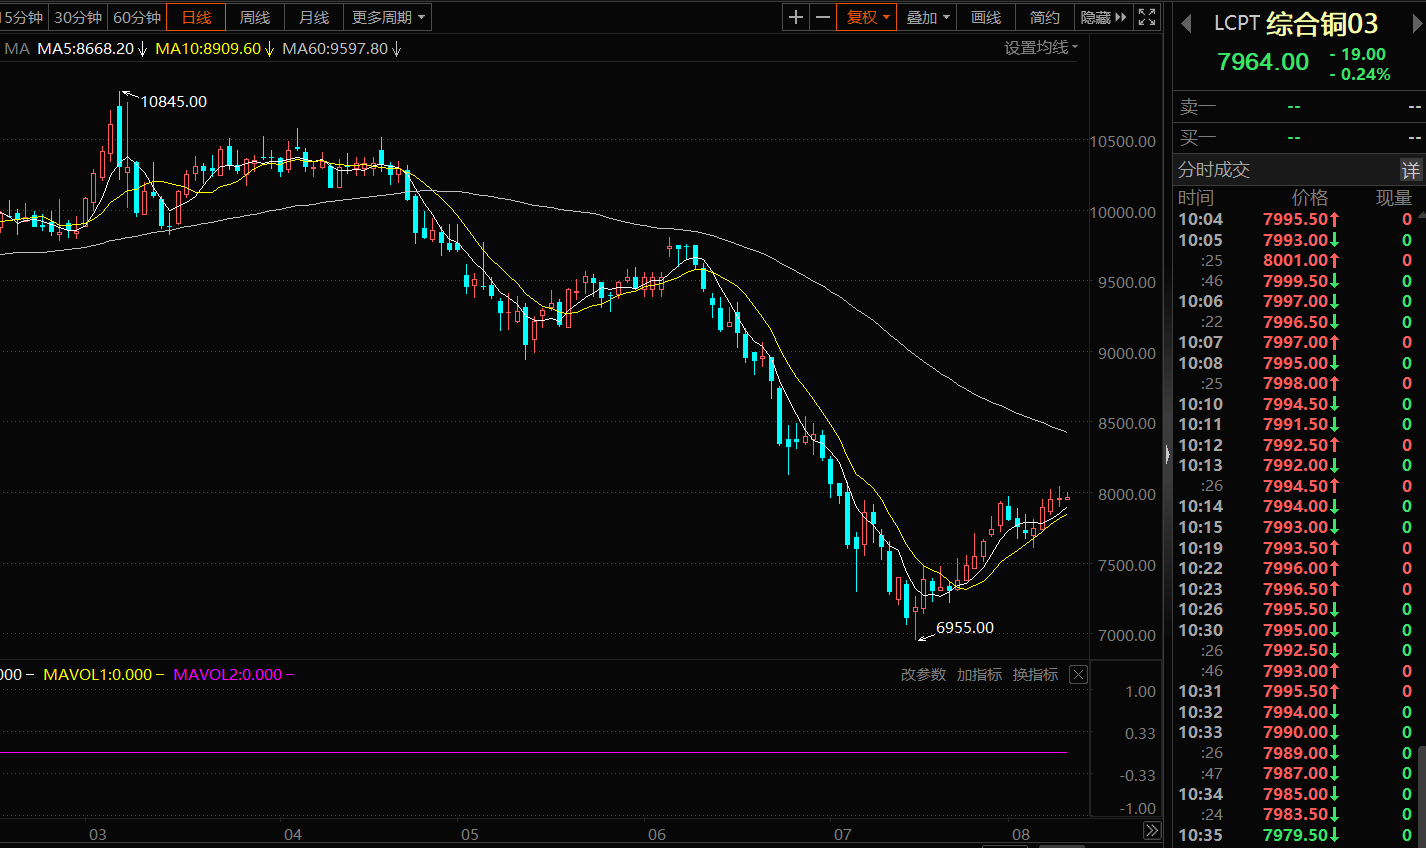Click month 05 on time axis

click(x=470, y=835)
